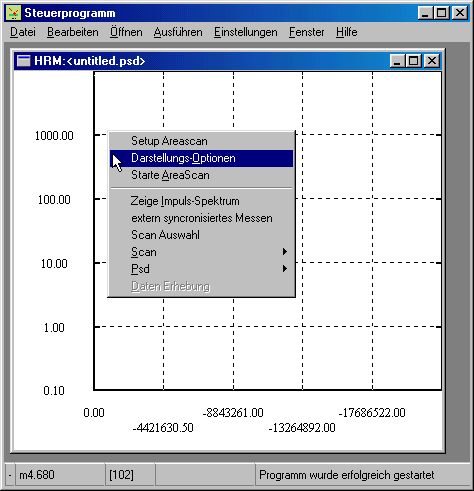Close the HRM untitled.psd child window

point(432,61)
